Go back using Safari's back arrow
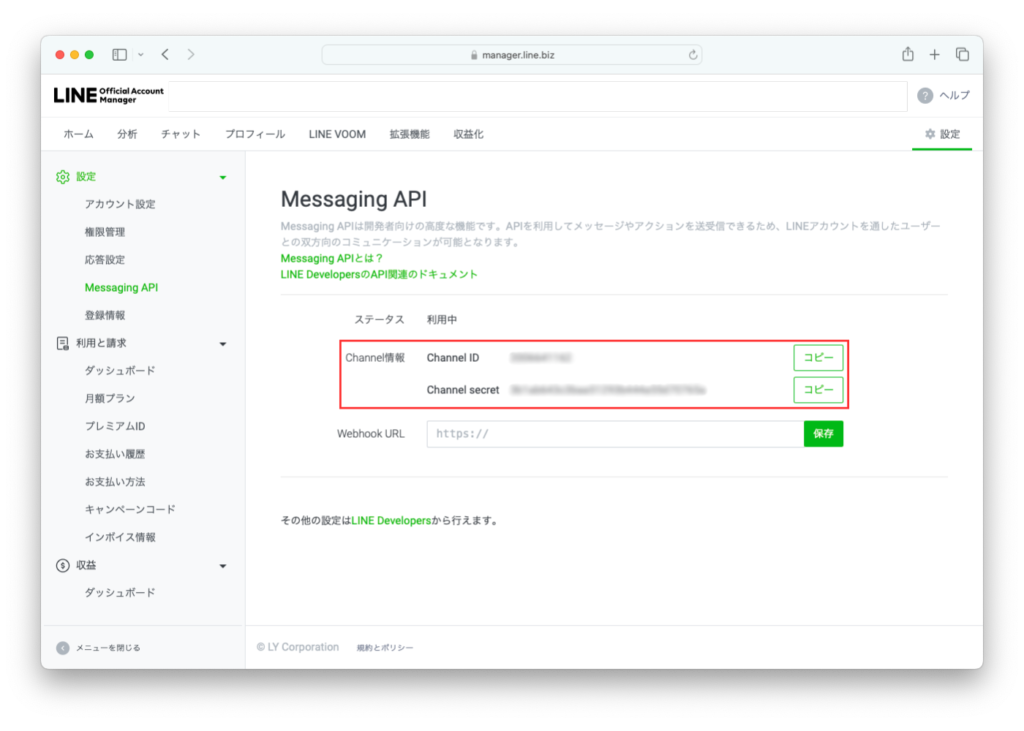1024x731 pixels. [165, 55]
